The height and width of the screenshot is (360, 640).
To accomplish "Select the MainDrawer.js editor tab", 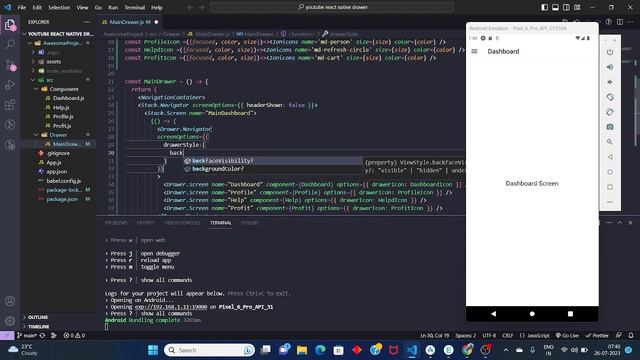I will pos(129,22).
